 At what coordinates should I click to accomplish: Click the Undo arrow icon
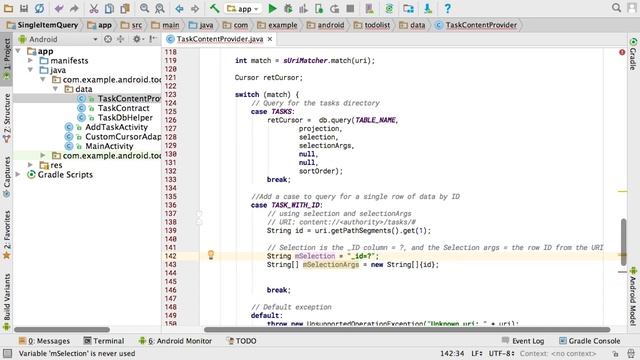(x=59, y=8)
